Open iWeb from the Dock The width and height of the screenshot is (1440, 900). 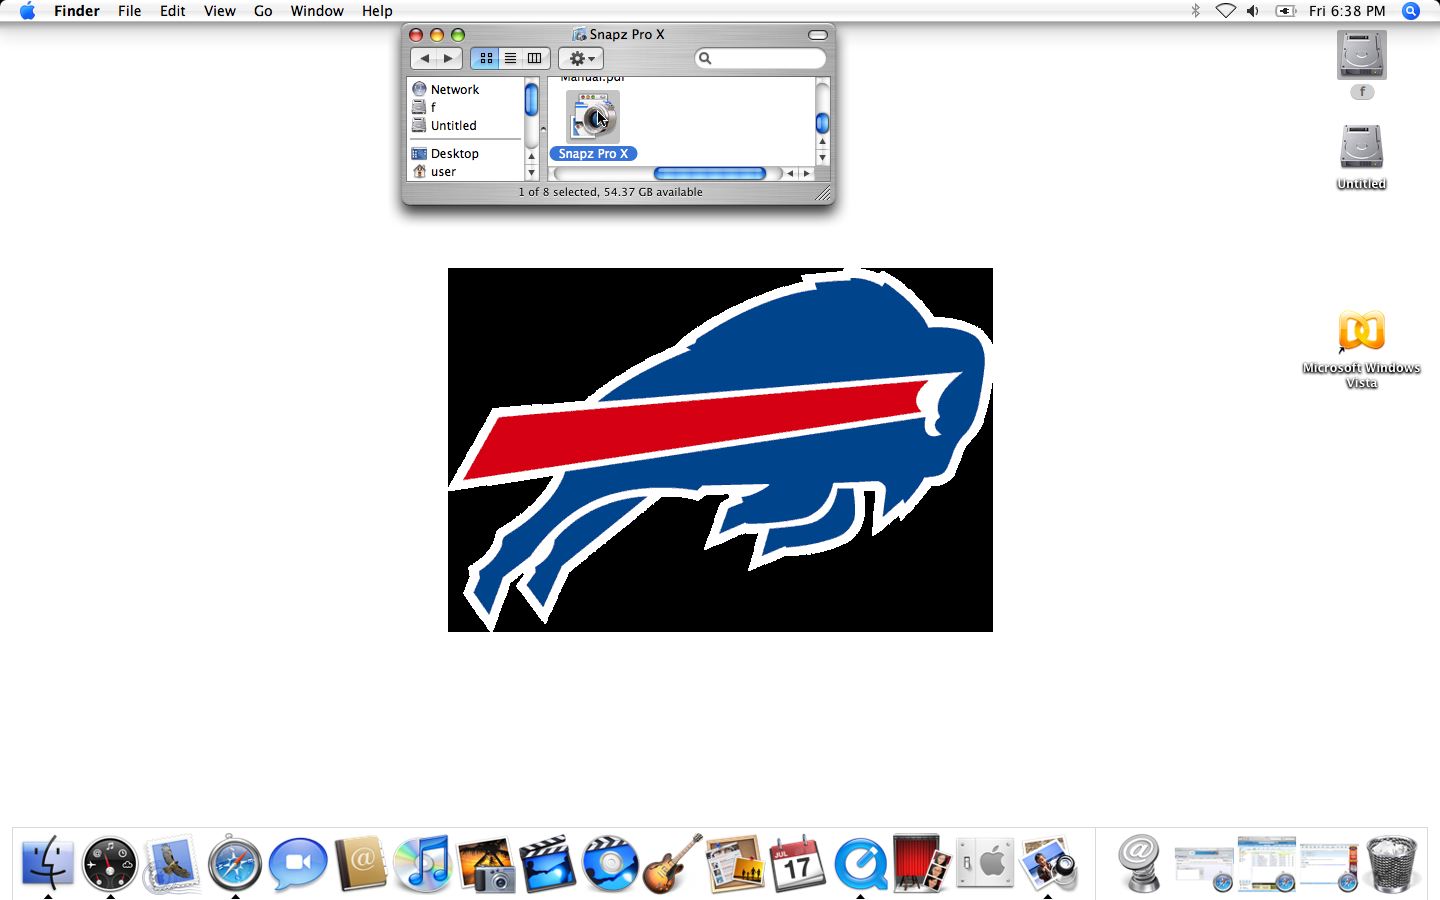[x=735, y=864]
